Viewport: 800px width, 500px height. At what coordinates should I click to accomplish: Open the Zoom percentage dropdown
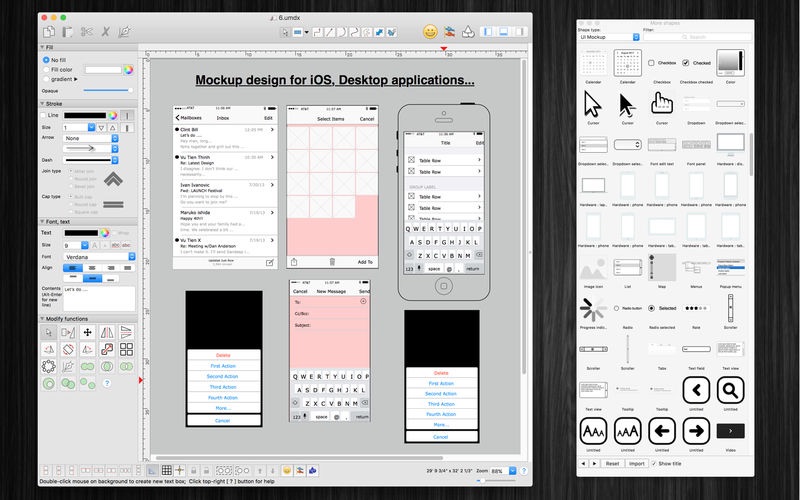coord(512,470)
